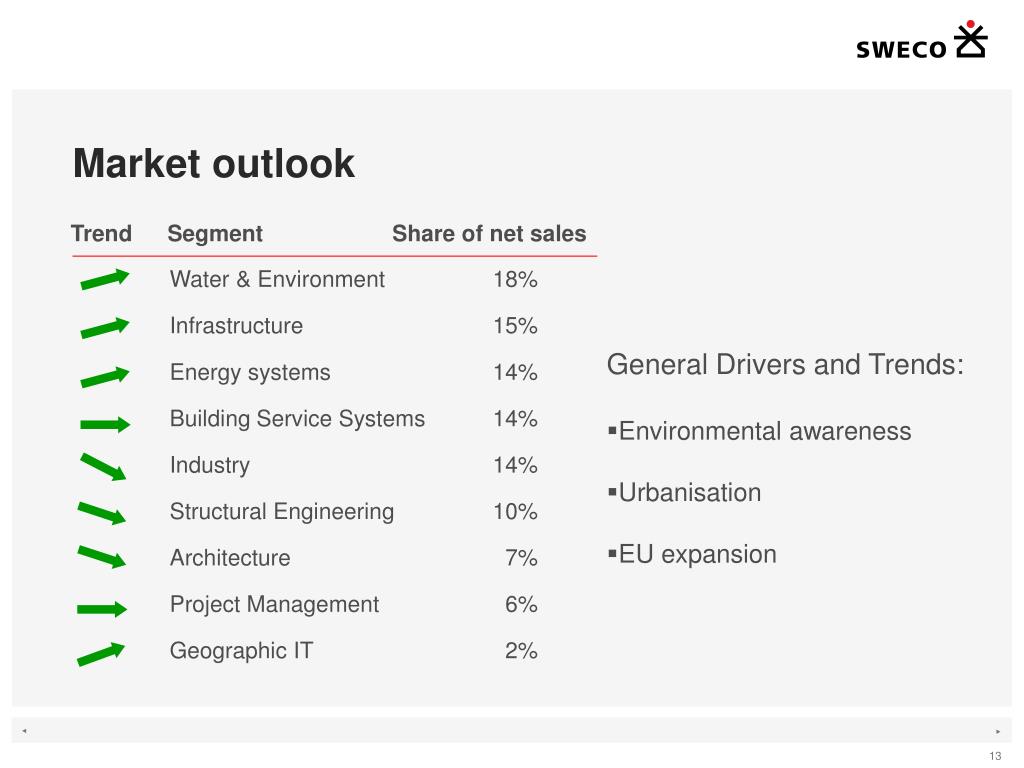Select the green arrow beside Energy systems
Screen dimensions: 1024x768
104,377
